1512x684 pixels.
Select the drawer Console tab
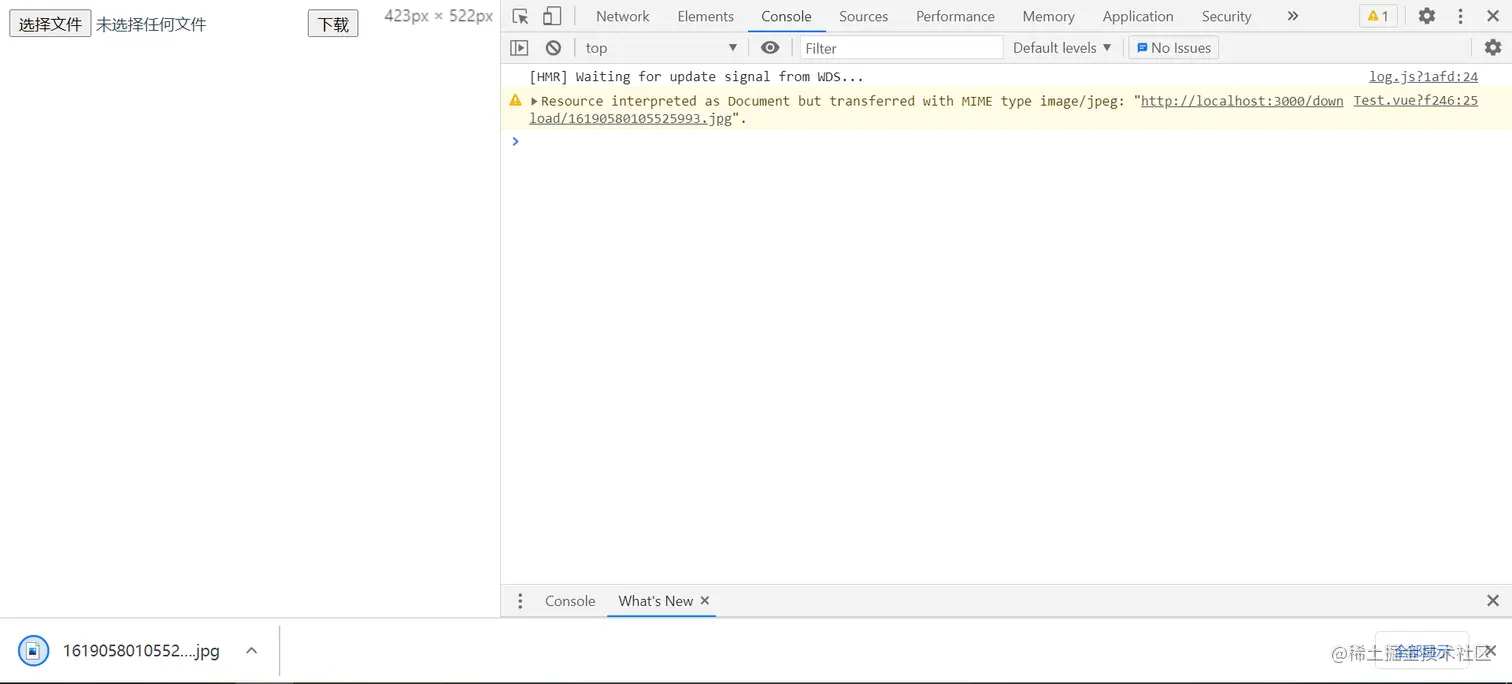[x=570, y=601]
